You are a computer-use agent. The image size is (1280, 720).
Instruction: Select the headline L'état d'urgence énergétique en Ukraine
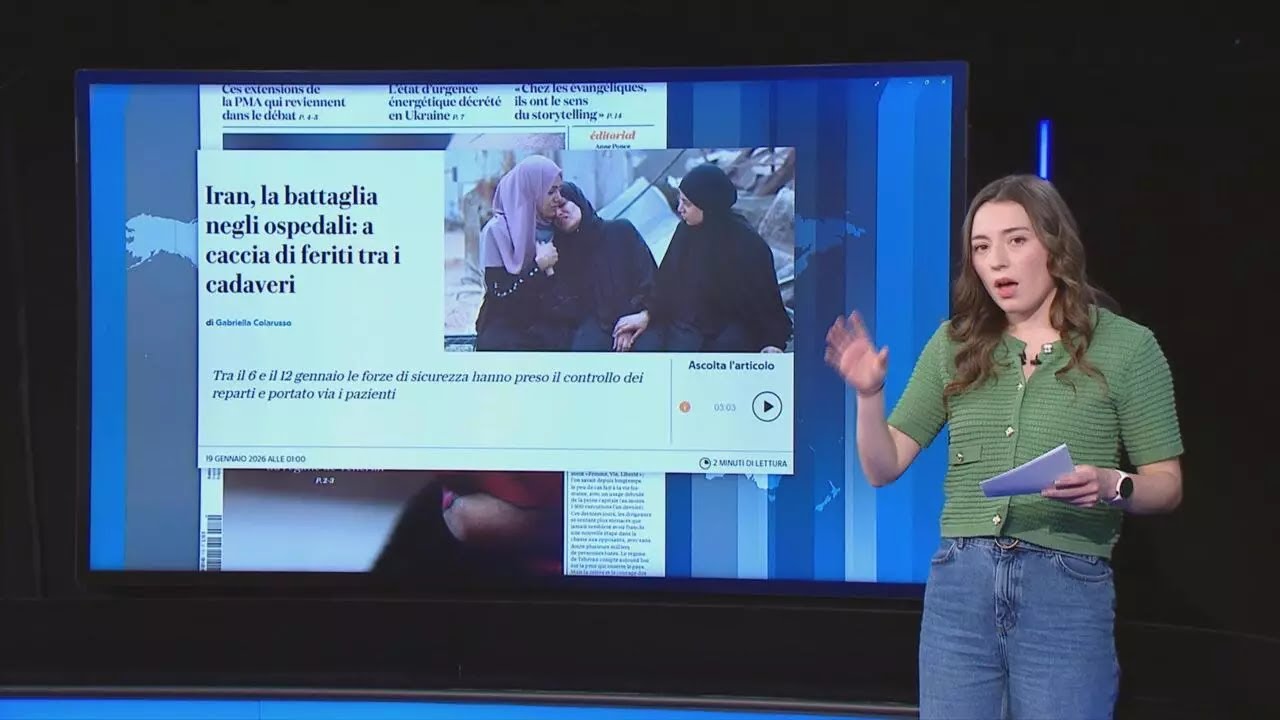coord(440,100)
